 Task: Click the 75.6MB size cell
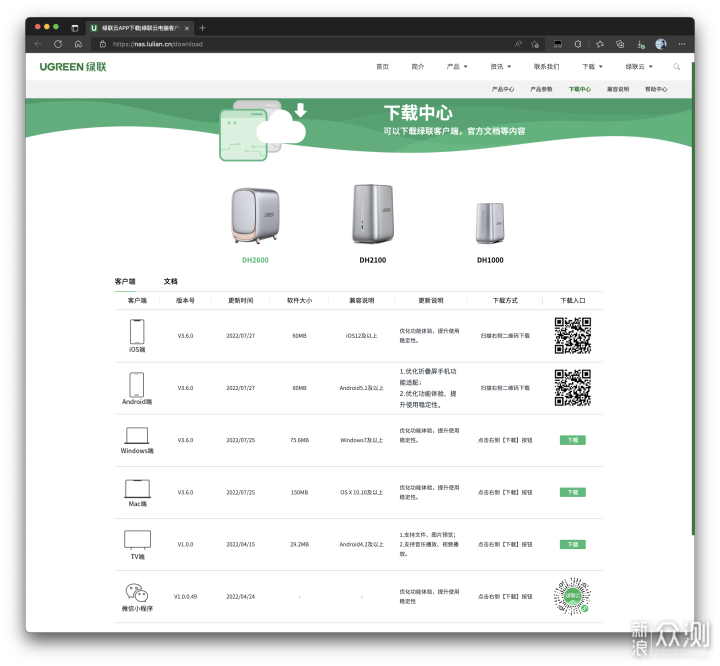299,440
